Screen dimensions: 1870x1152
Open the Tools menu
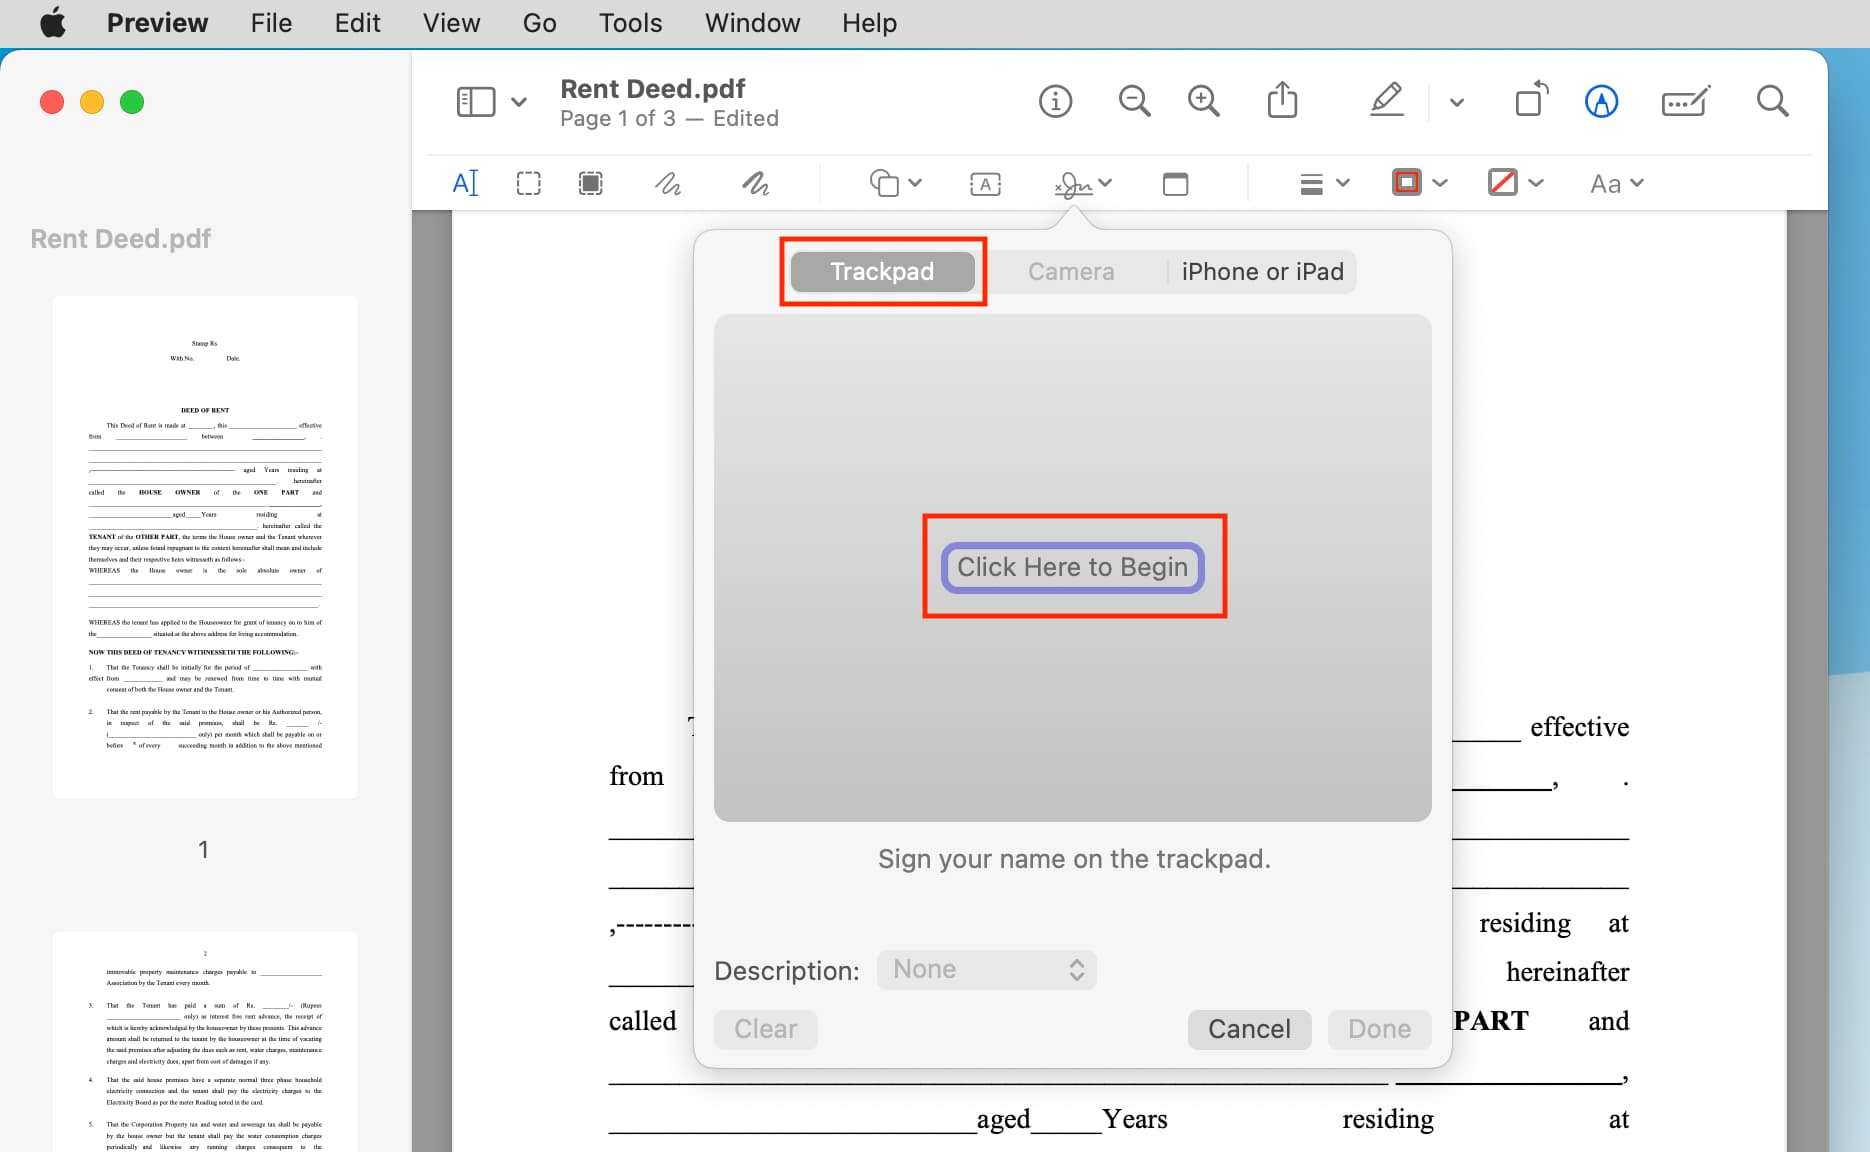click(629, 22)
